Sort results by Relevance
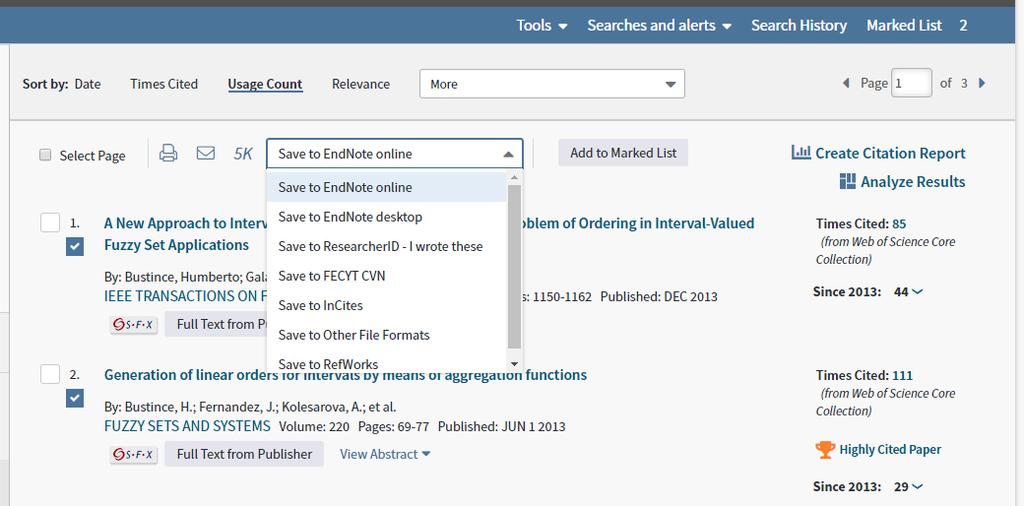The width and height of the screenshot is (1024, 506). 360,84
